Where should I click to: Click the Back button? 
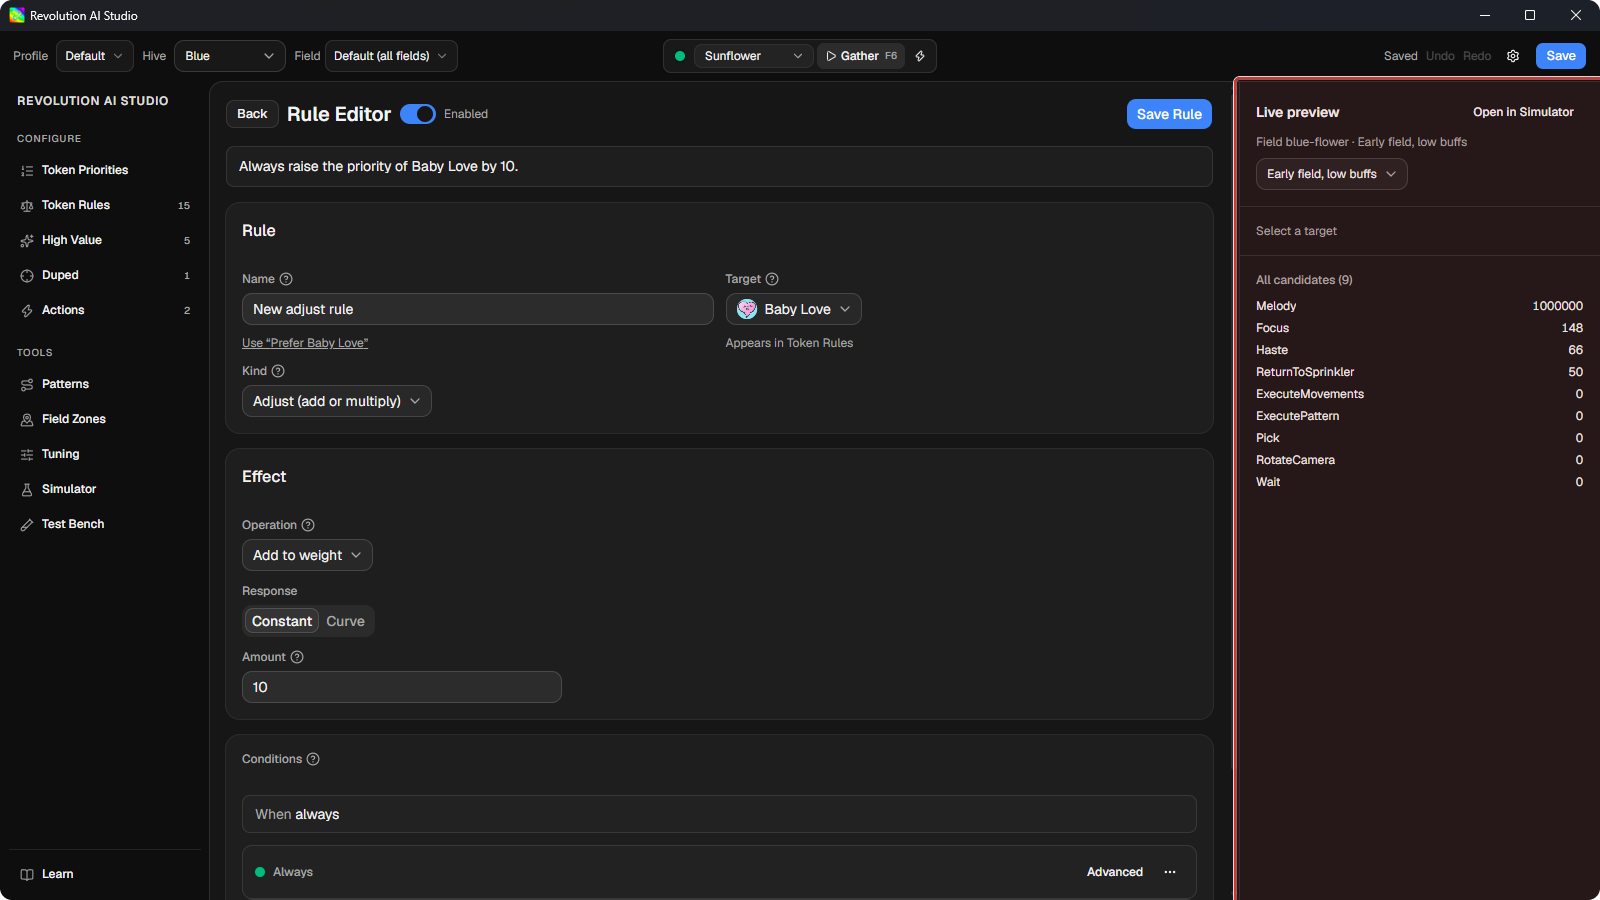[252, 114]
